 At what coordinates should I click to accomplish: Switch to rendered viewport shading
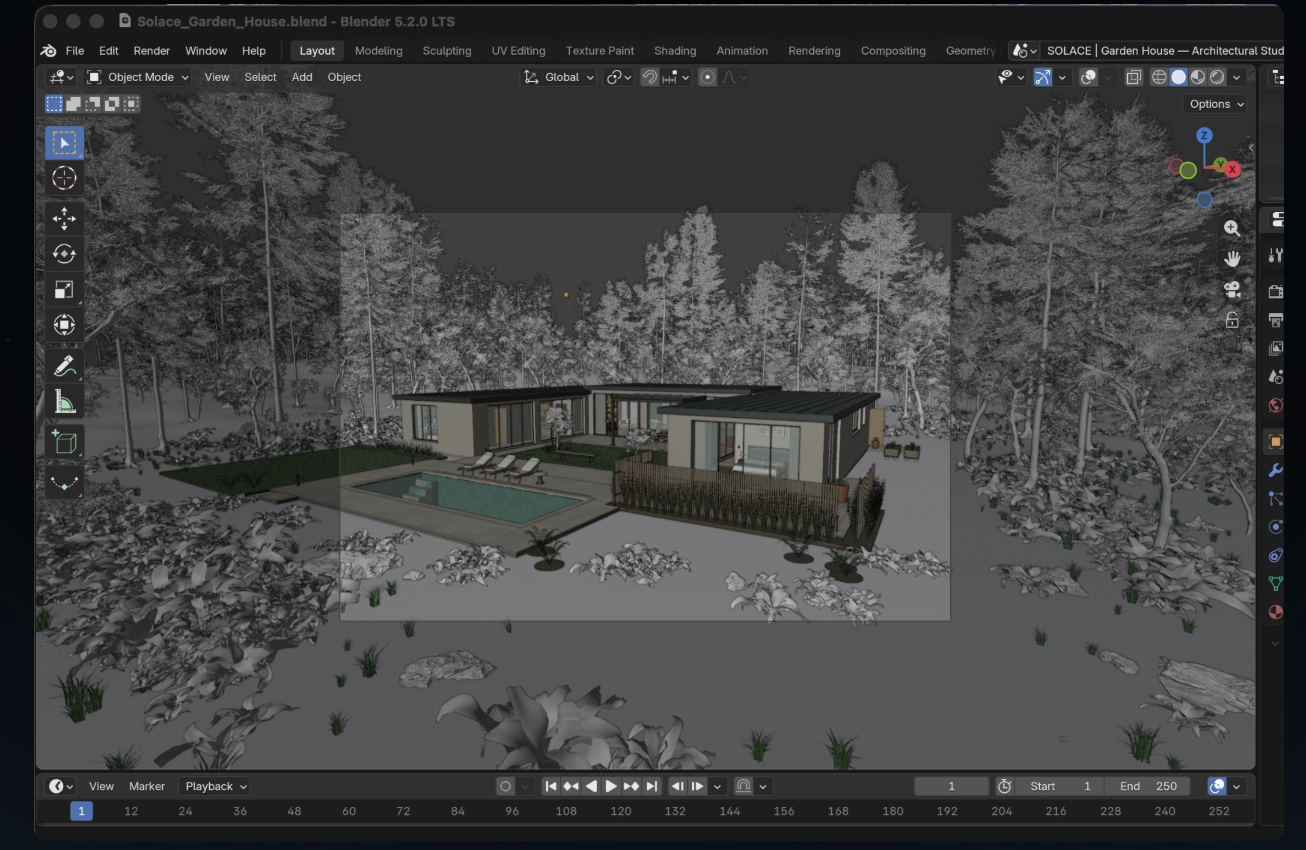(x=1217, y=77)
